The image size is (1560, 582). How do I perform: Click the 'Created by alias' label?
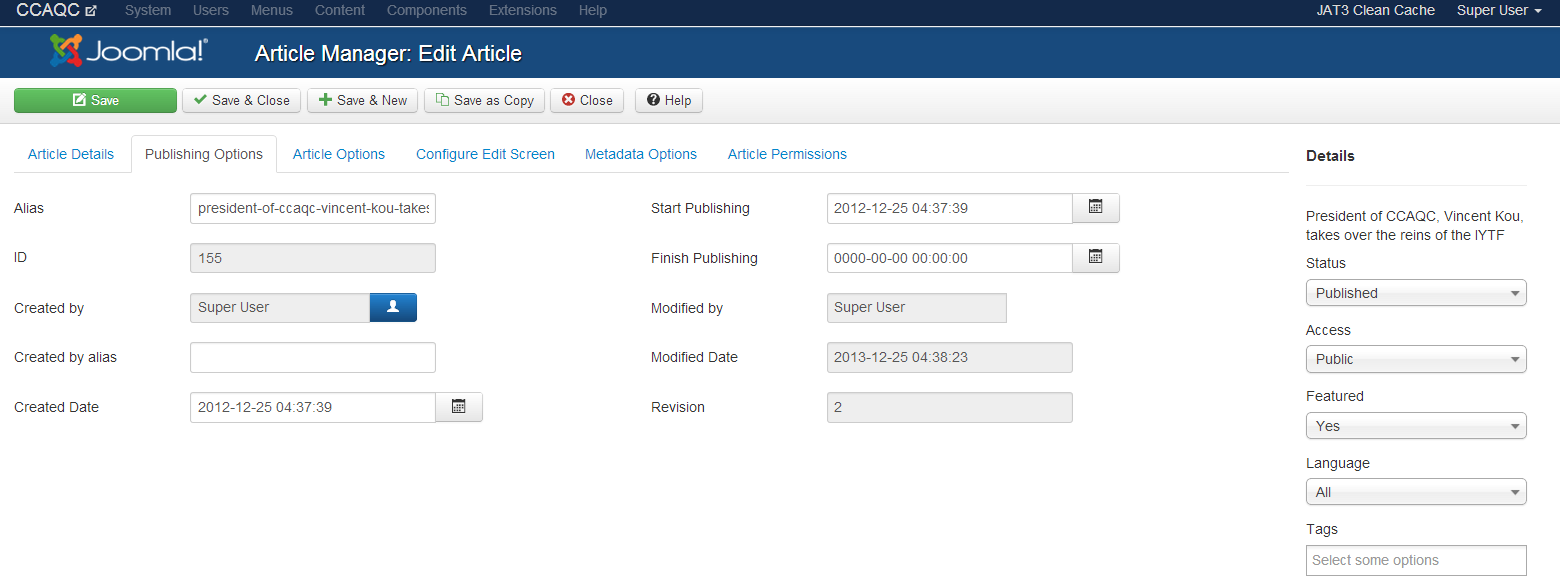tap(65, 357)
